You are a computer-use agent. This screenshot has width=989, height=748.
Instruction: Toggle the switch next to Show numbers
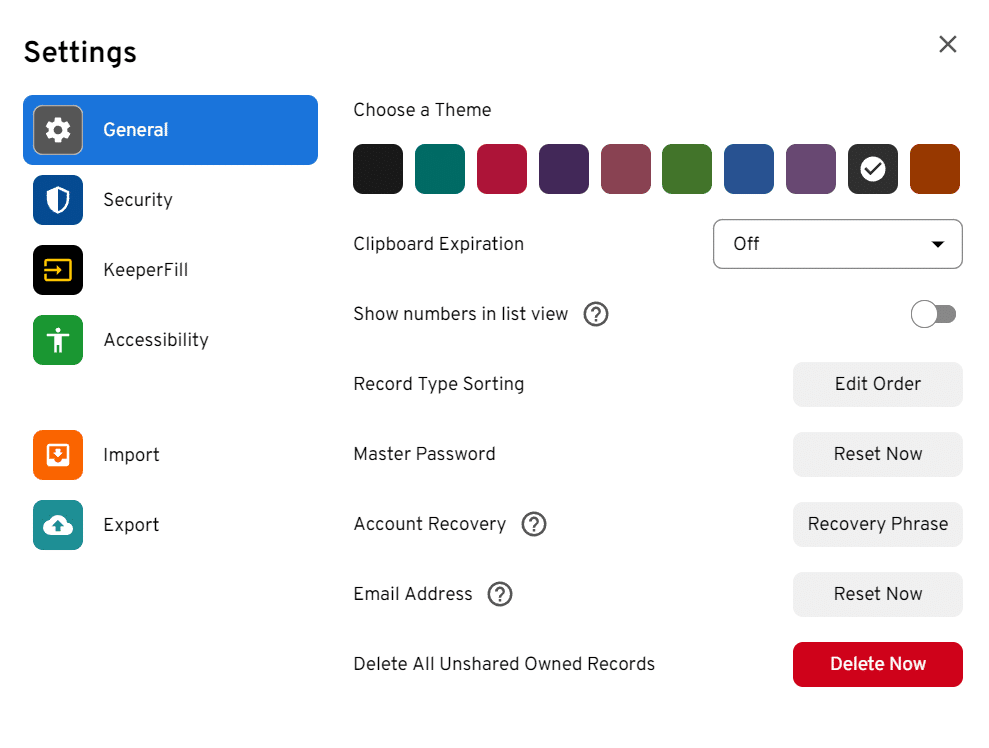tap(933, 314)
